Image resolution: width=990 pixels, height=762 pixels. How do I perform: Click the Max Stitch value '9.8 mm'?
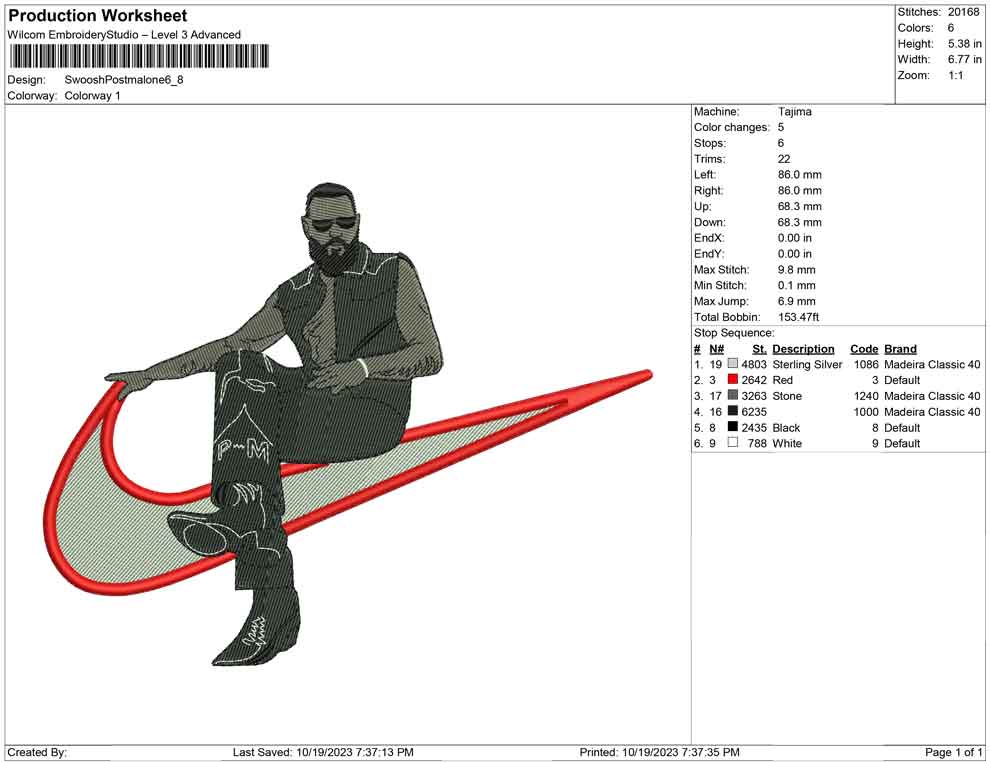(797, 270)
